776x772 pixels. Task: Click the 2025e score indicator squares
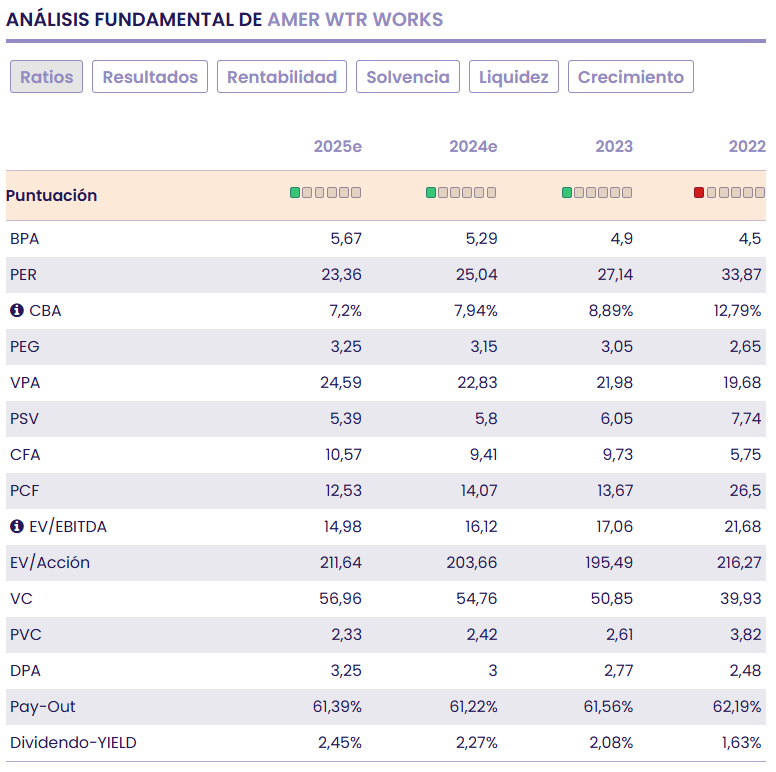pyautogui.click(x=325, y=192)
